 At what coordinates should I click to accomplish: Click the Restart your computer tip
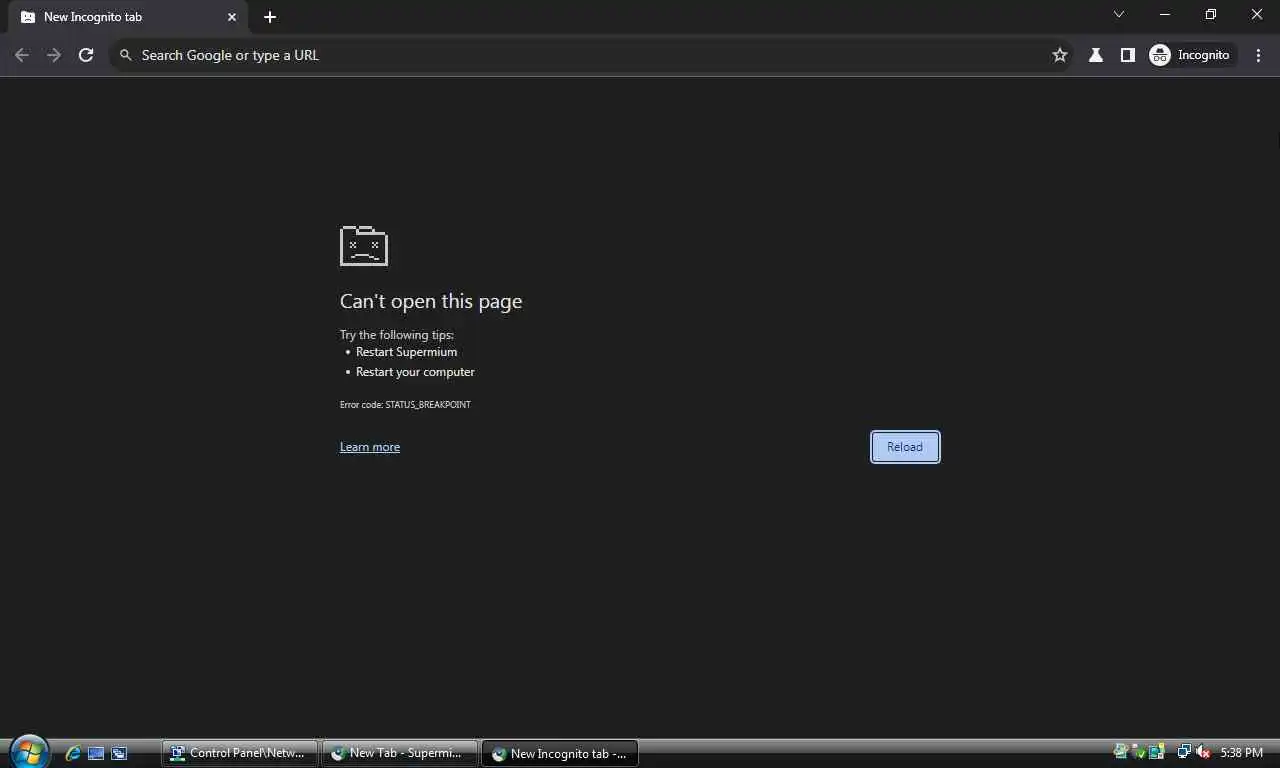click(x=415, y=372)
